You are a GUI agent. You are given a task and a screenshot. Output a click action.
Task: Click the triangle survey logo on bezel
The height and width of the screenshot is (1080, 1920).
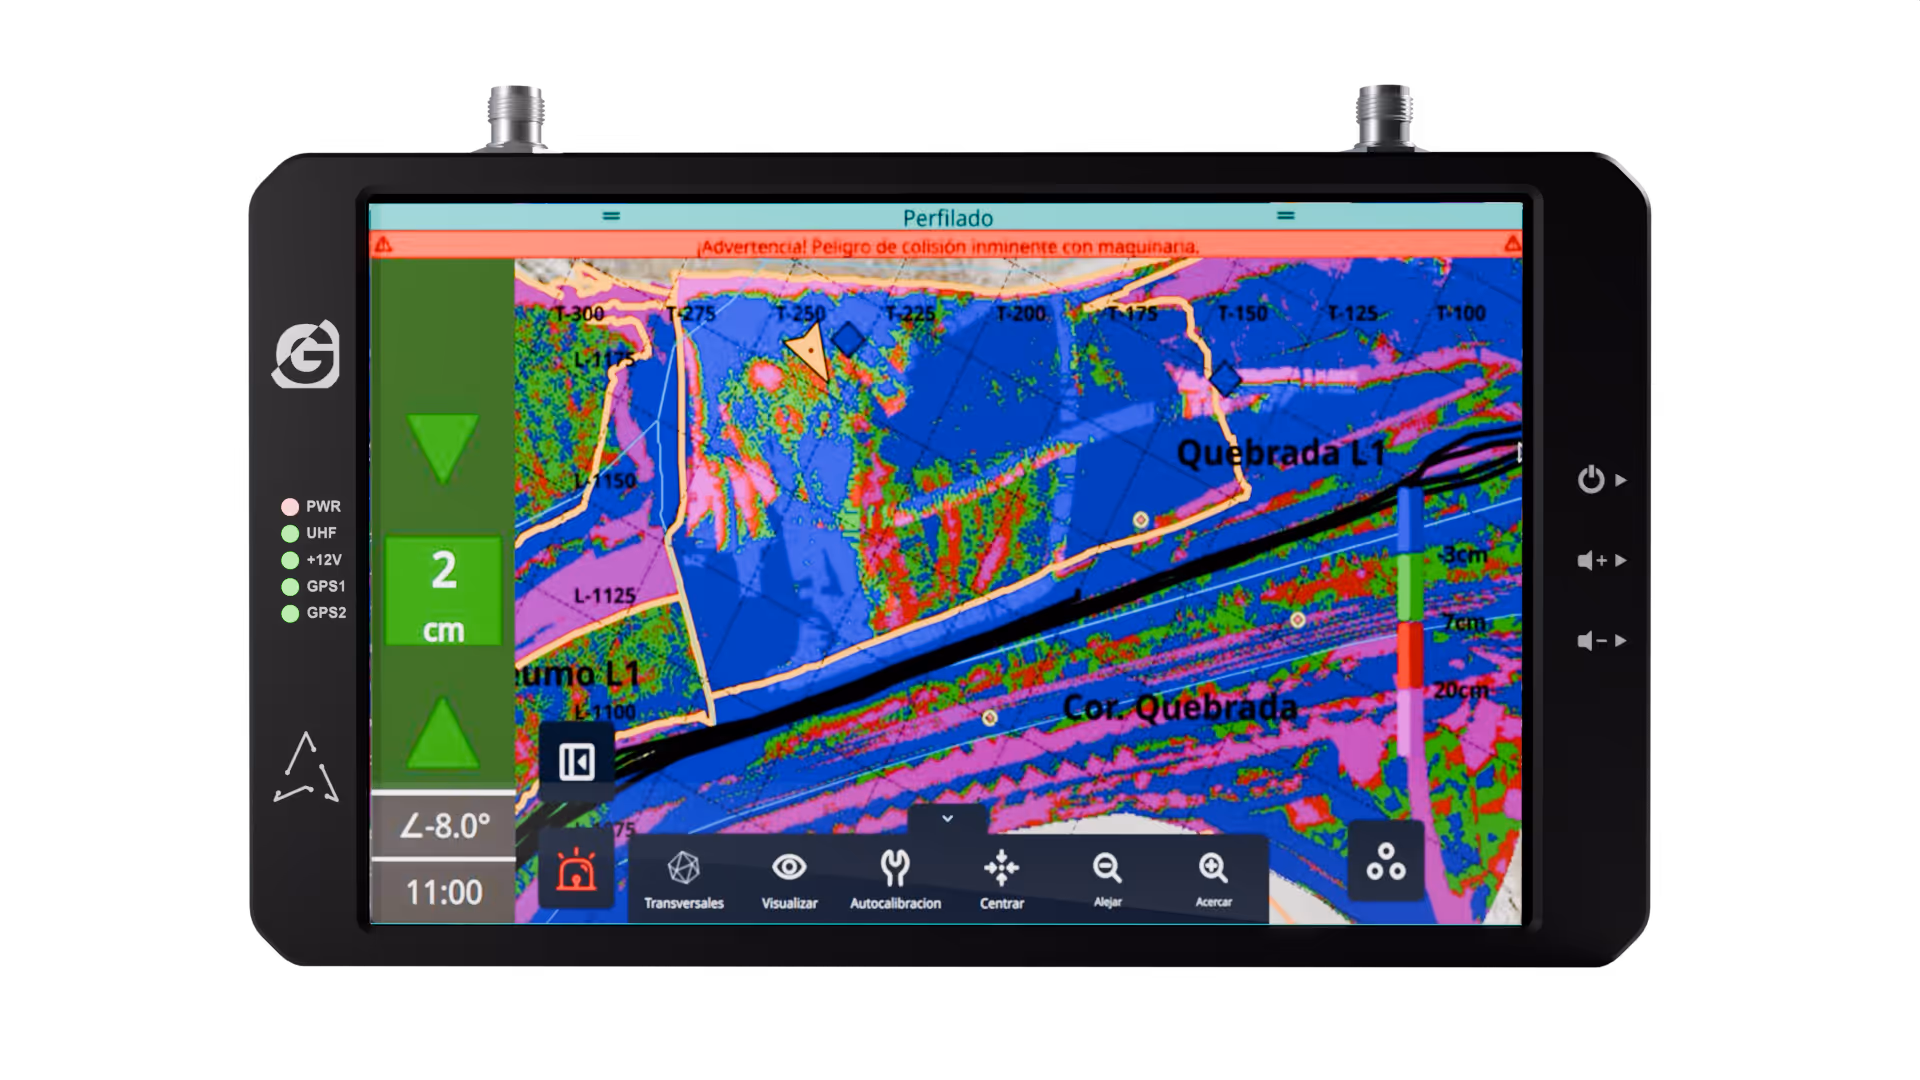(306, 767)
